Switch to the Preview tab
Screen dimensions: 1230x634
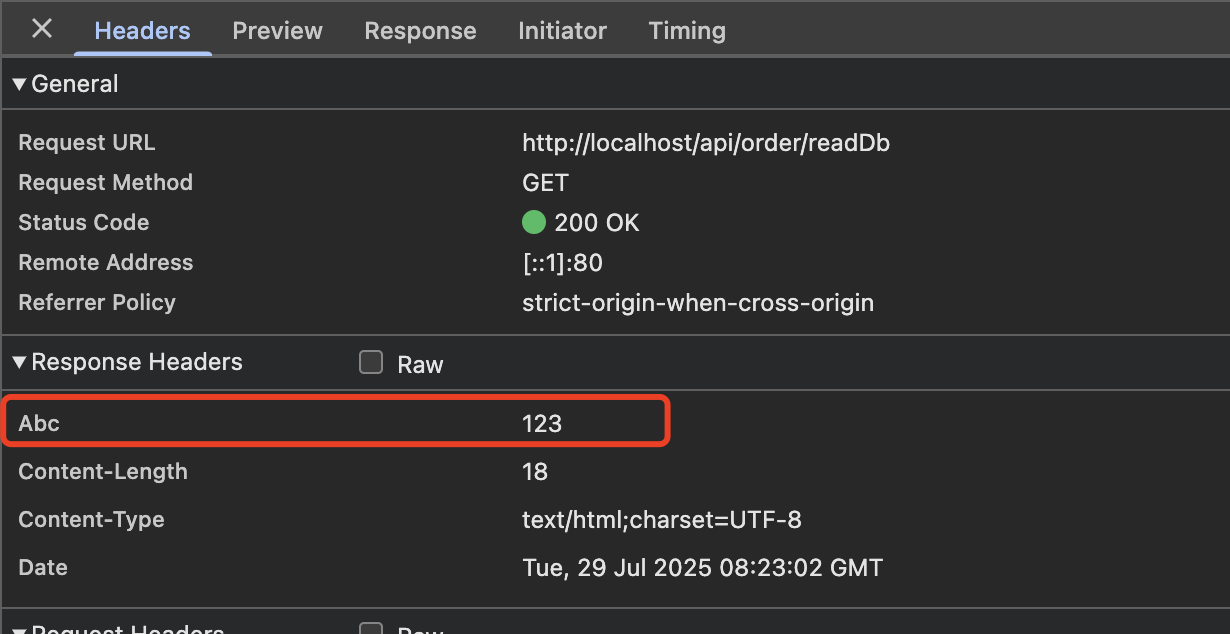pyautogui.click(x=277, y=31)
